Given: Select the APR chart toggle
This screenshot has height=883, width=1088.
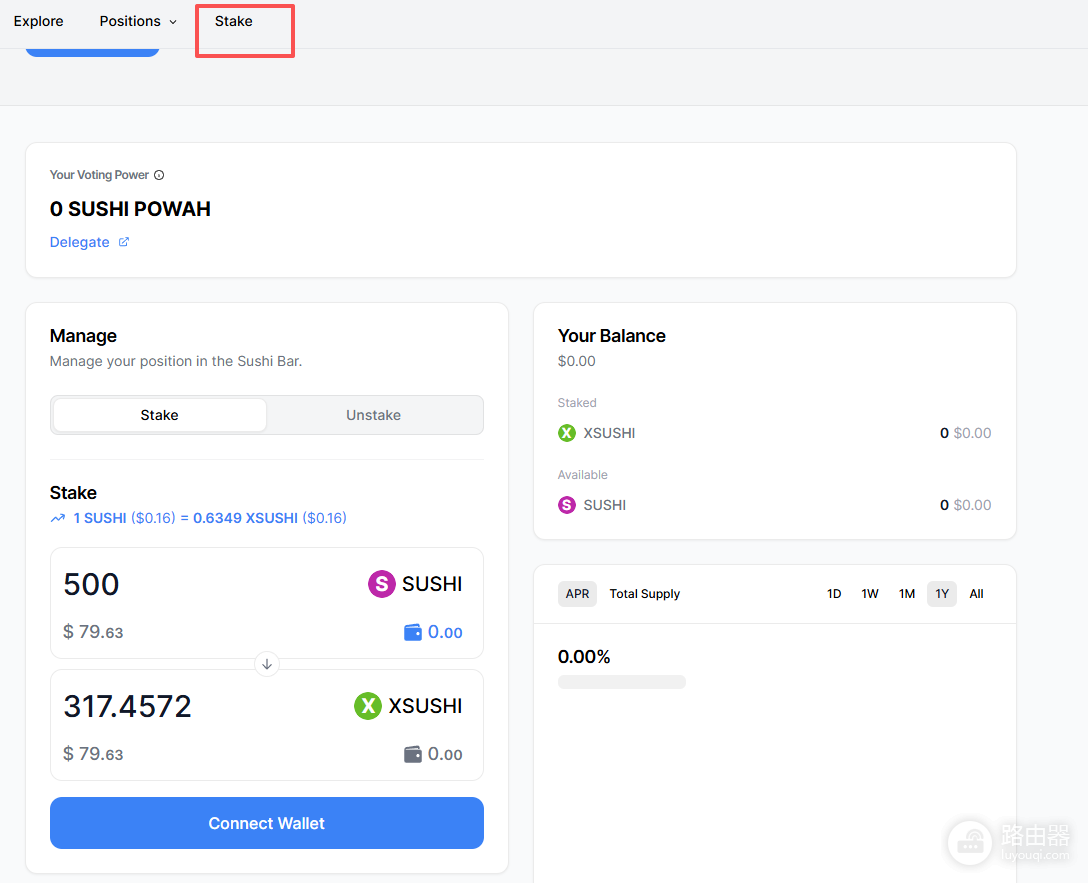Looking at the screenshot, I should (x=577, y=594).
